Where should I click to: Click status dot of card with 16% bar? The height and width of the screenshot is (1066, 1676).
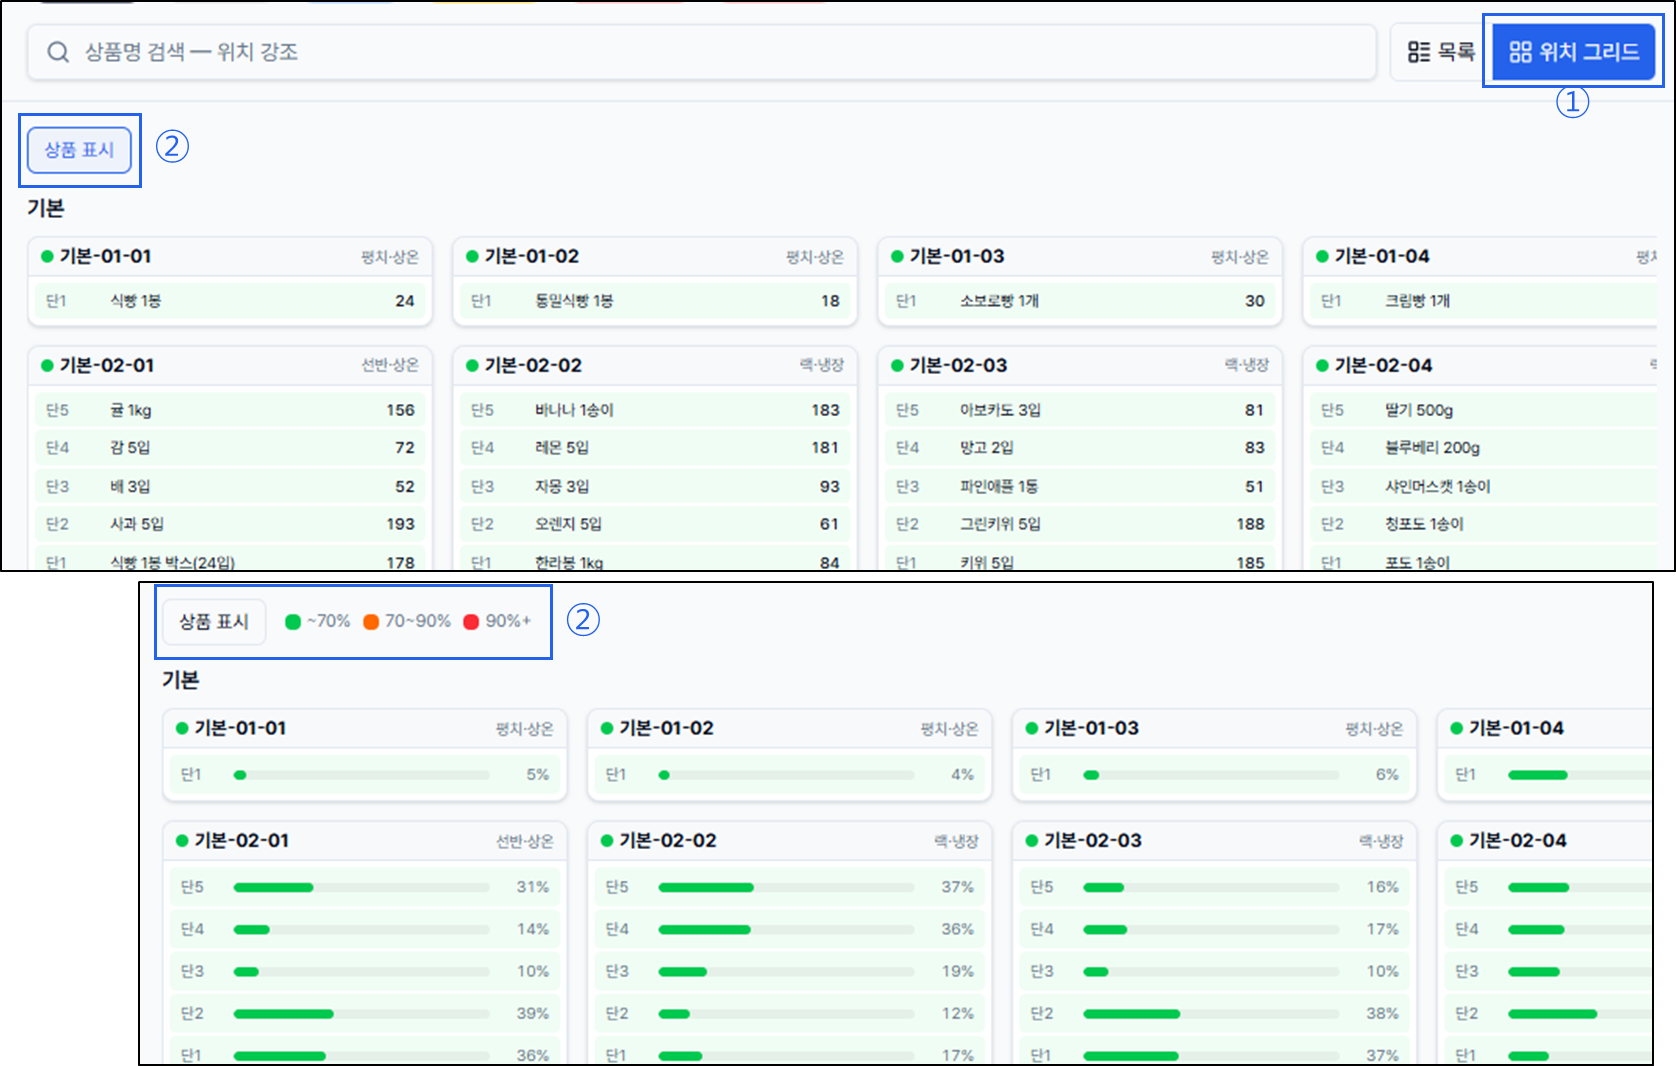[x=1032, y=841]
